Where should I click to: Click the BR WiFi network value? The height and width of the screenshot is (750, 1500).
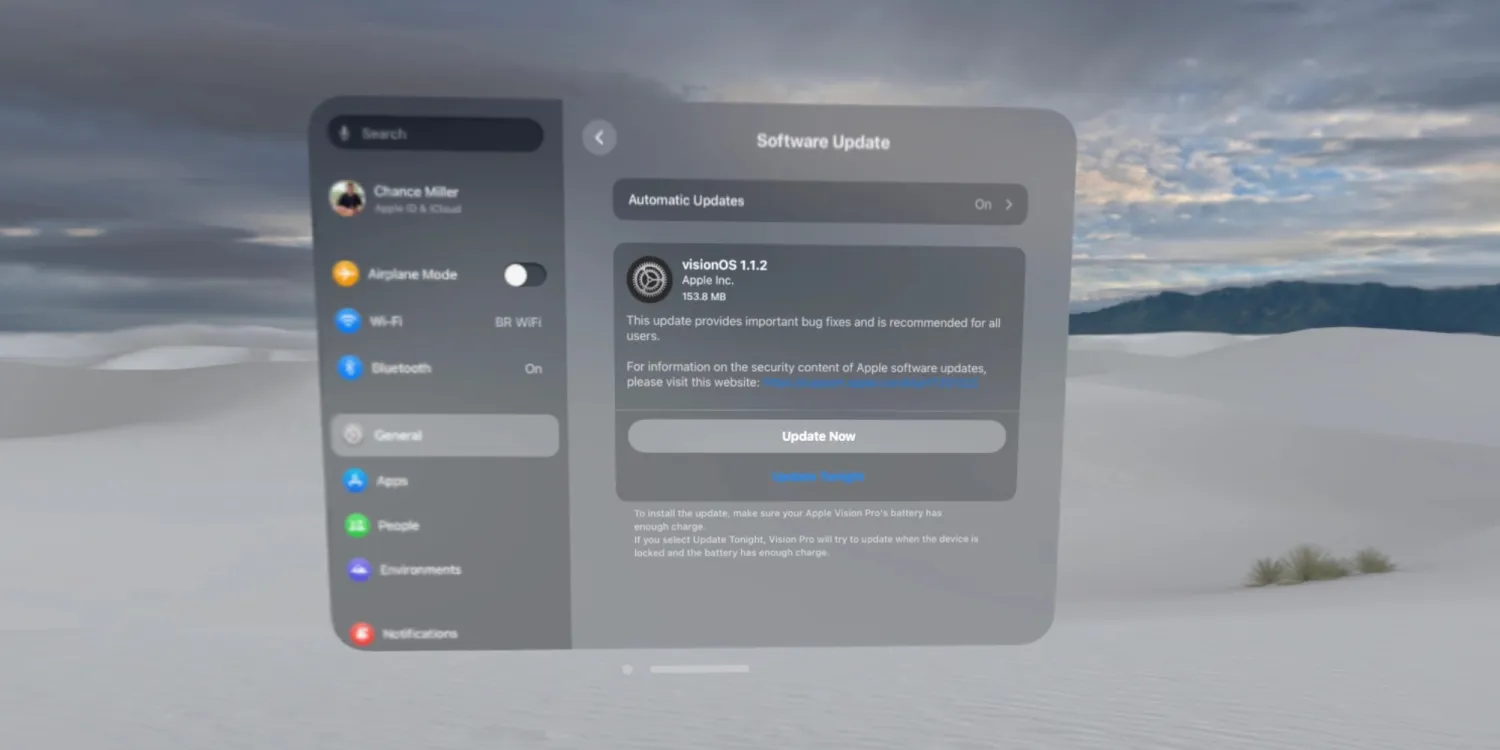(x=518, y=322)
